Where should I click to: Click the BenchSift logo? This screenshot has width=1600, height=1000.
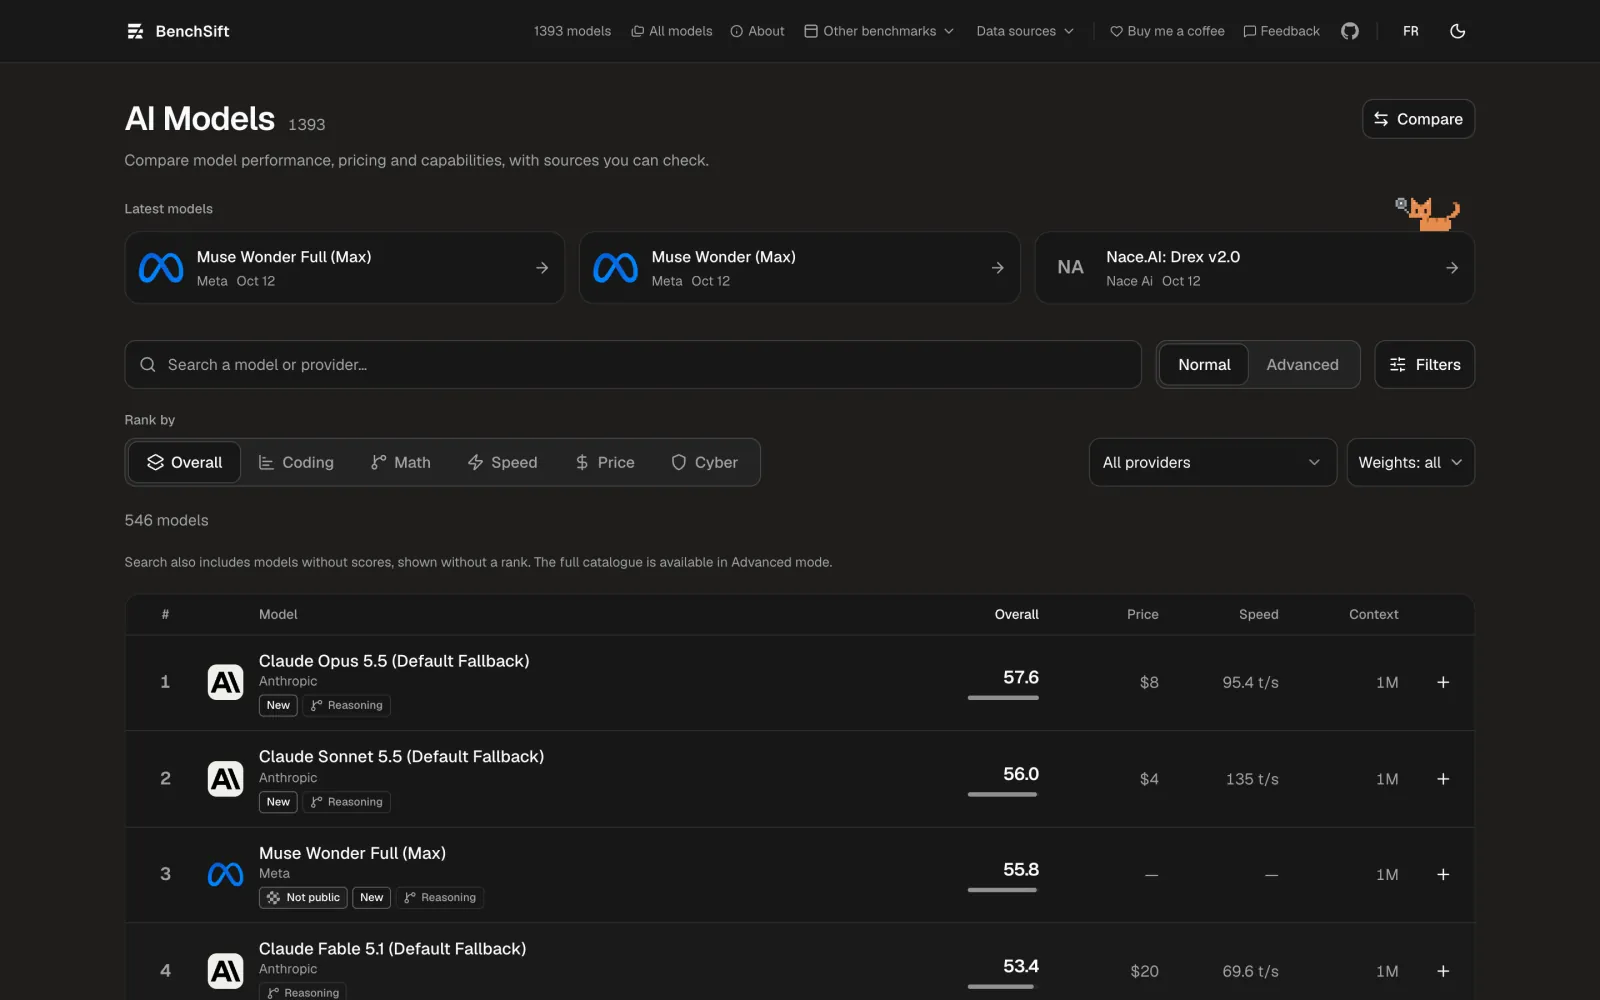point(178,31)
